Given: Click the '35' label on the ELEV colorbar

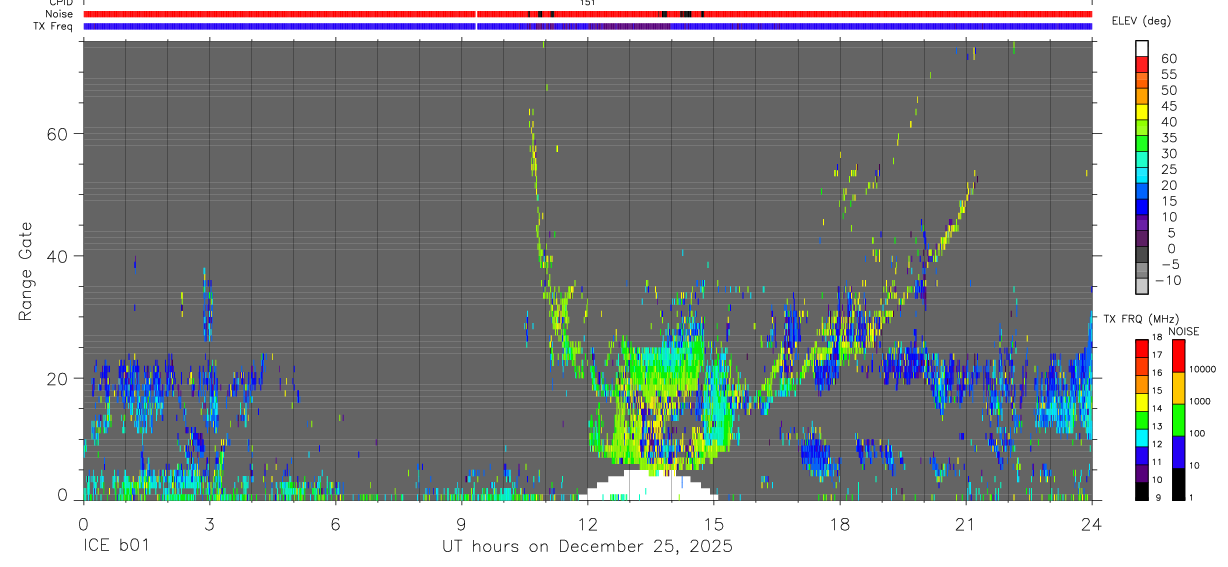Looking at the screenshot, I should click(1168, 137).
